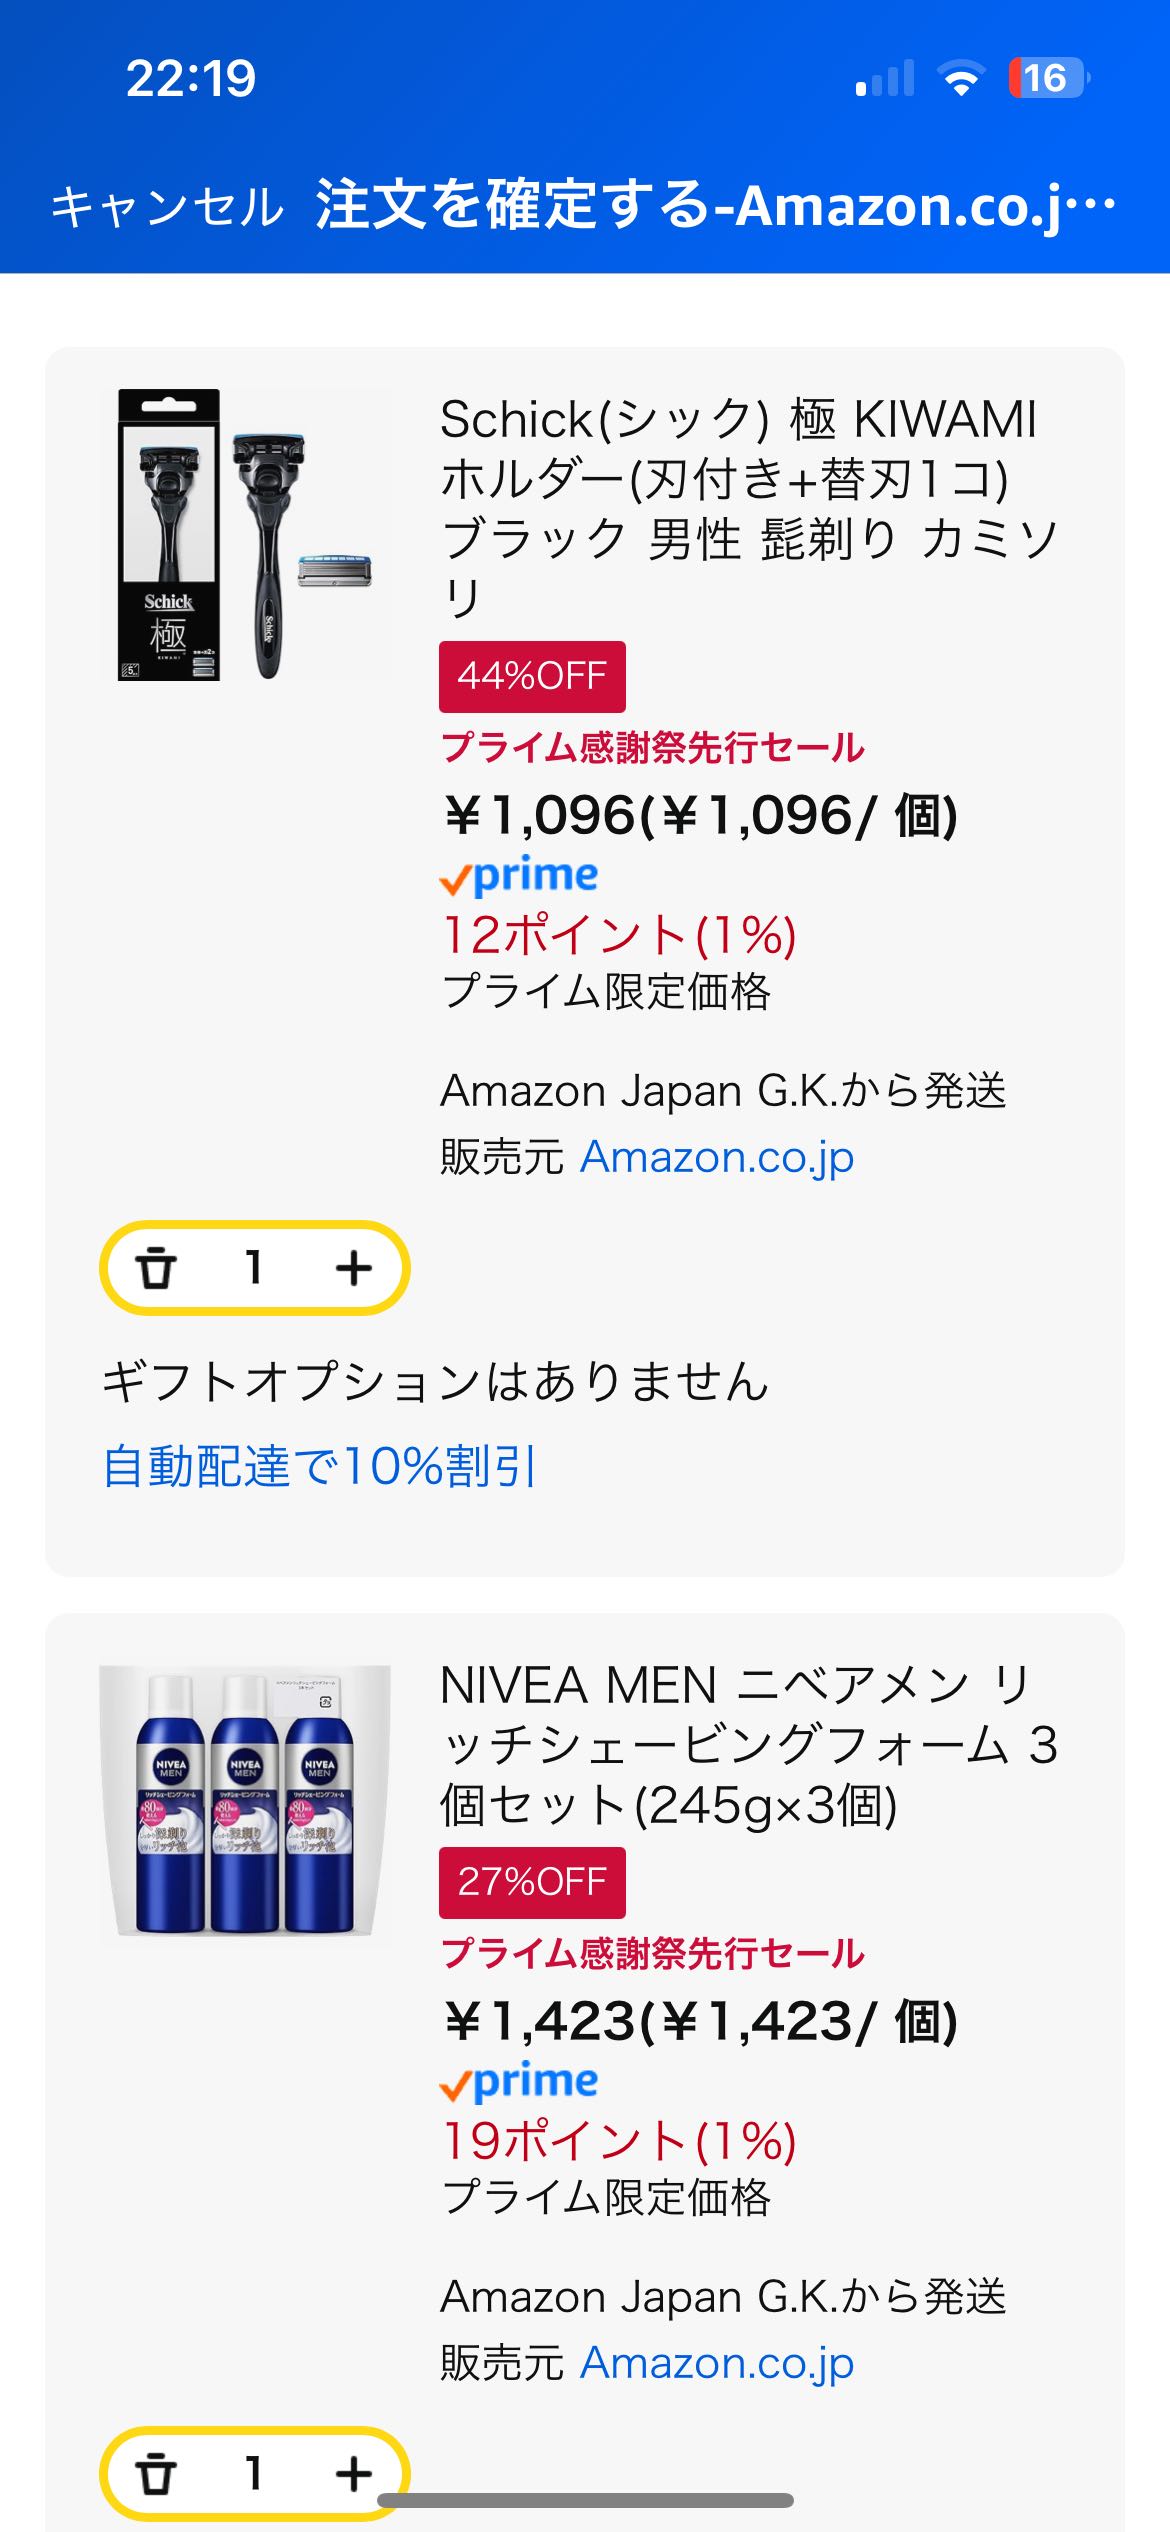Delete the Schick razor using trash icon
The width and height of the screenshot is (1170, 2532).
[x=157, y=1268]
